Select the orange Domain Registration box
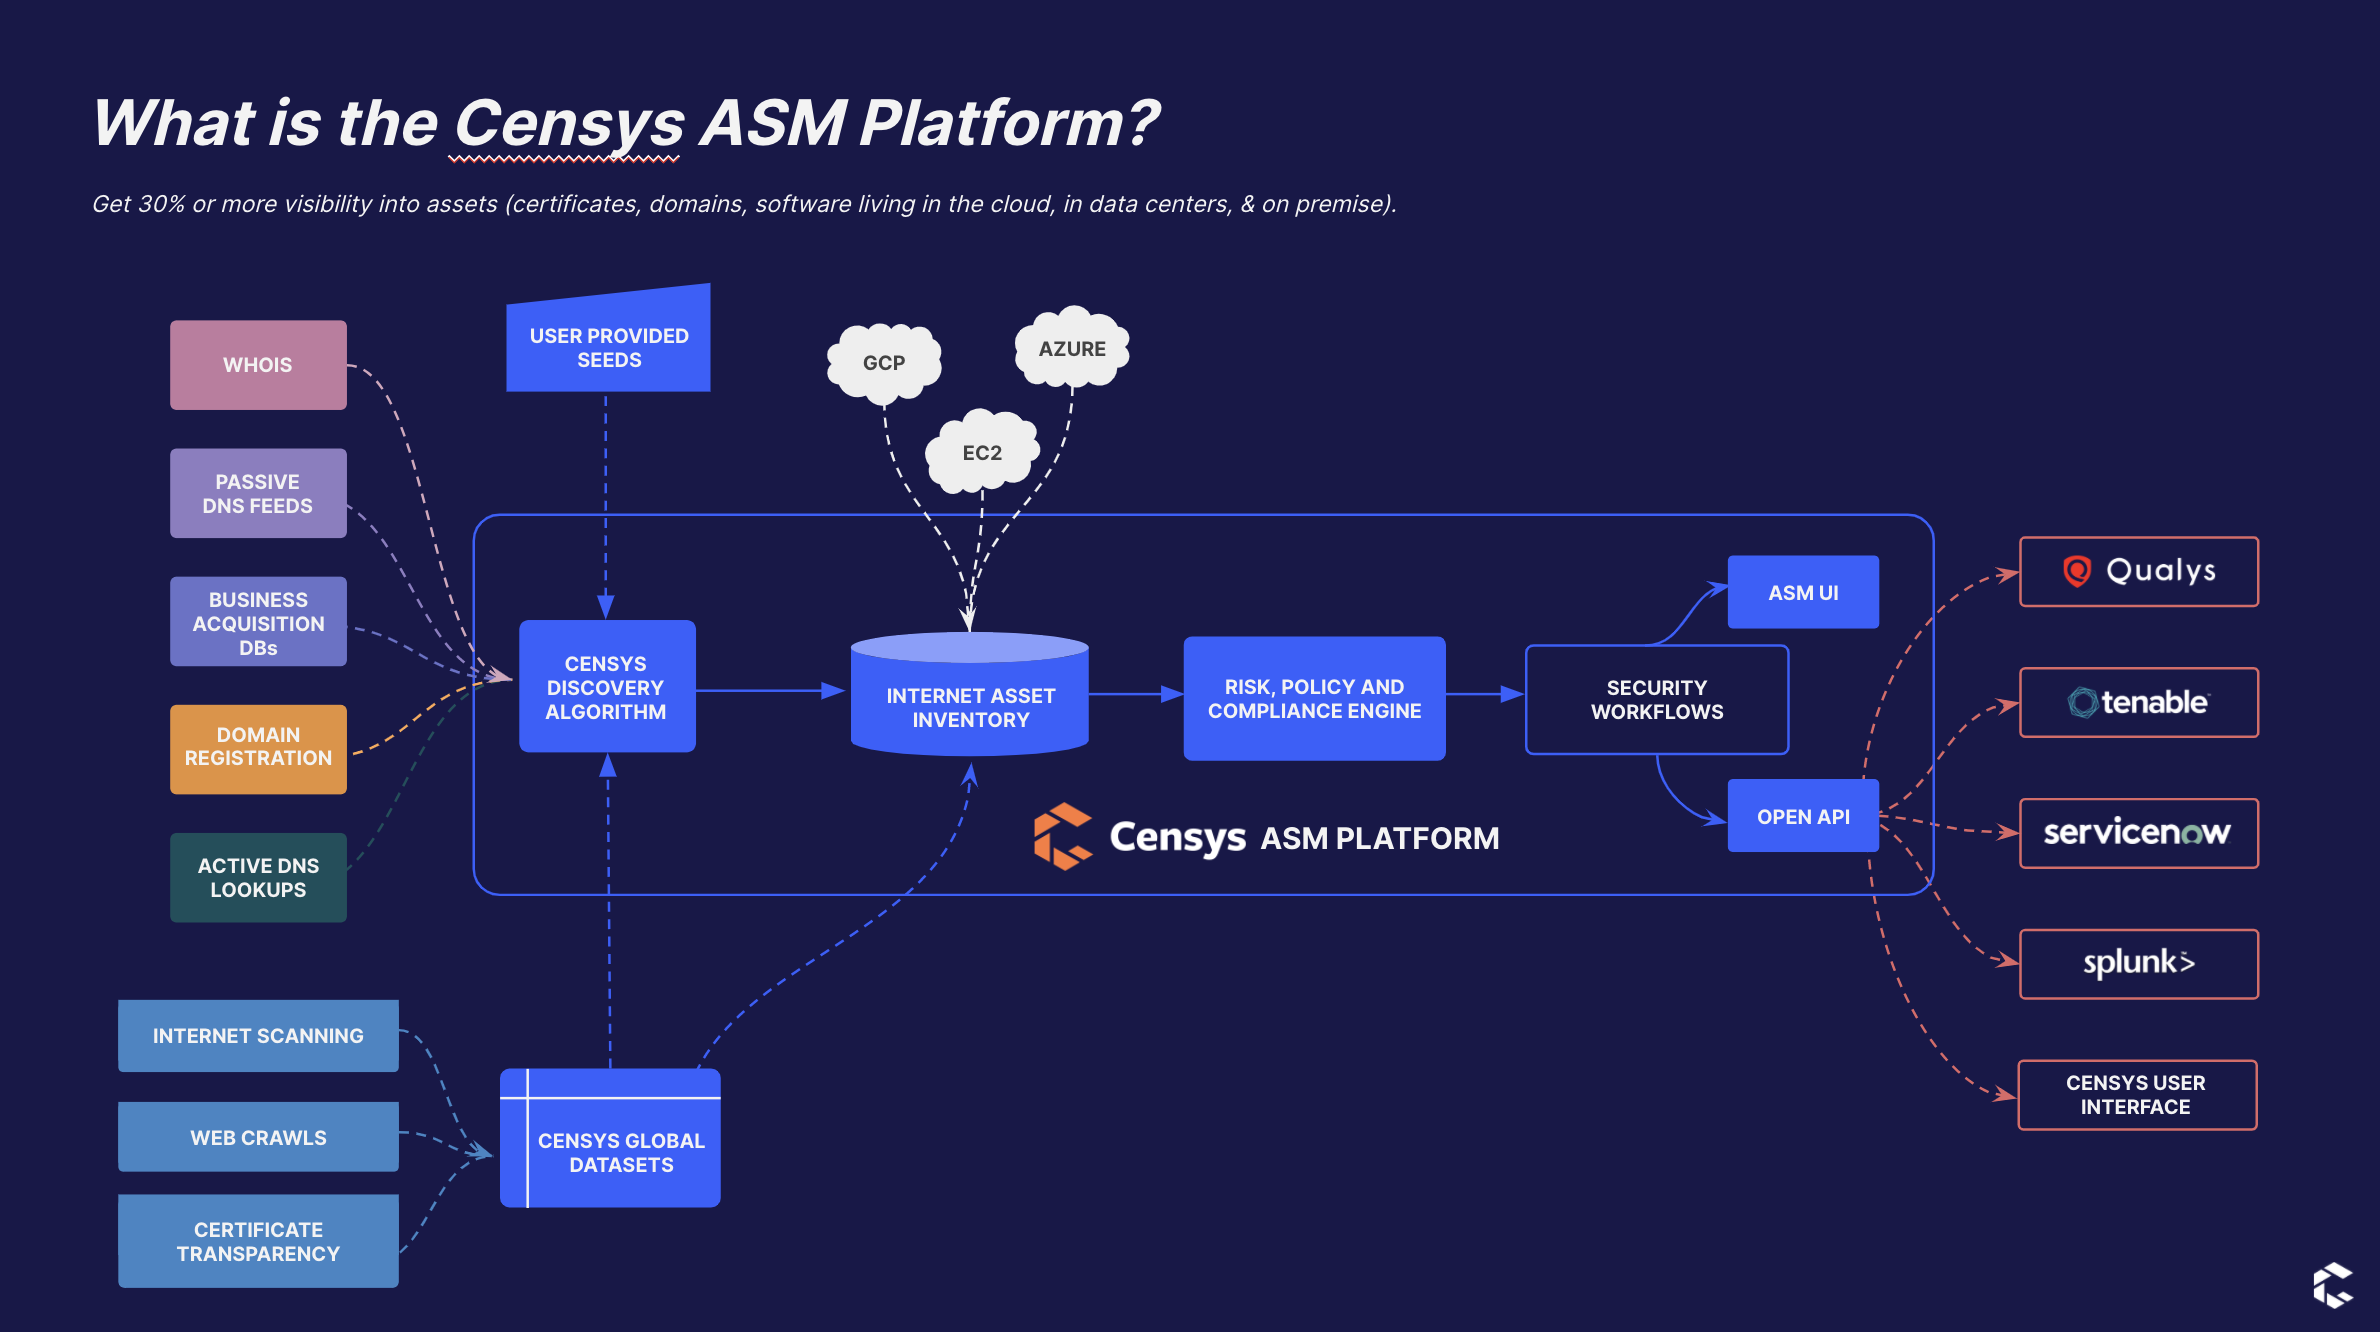 tap(258, 748)
